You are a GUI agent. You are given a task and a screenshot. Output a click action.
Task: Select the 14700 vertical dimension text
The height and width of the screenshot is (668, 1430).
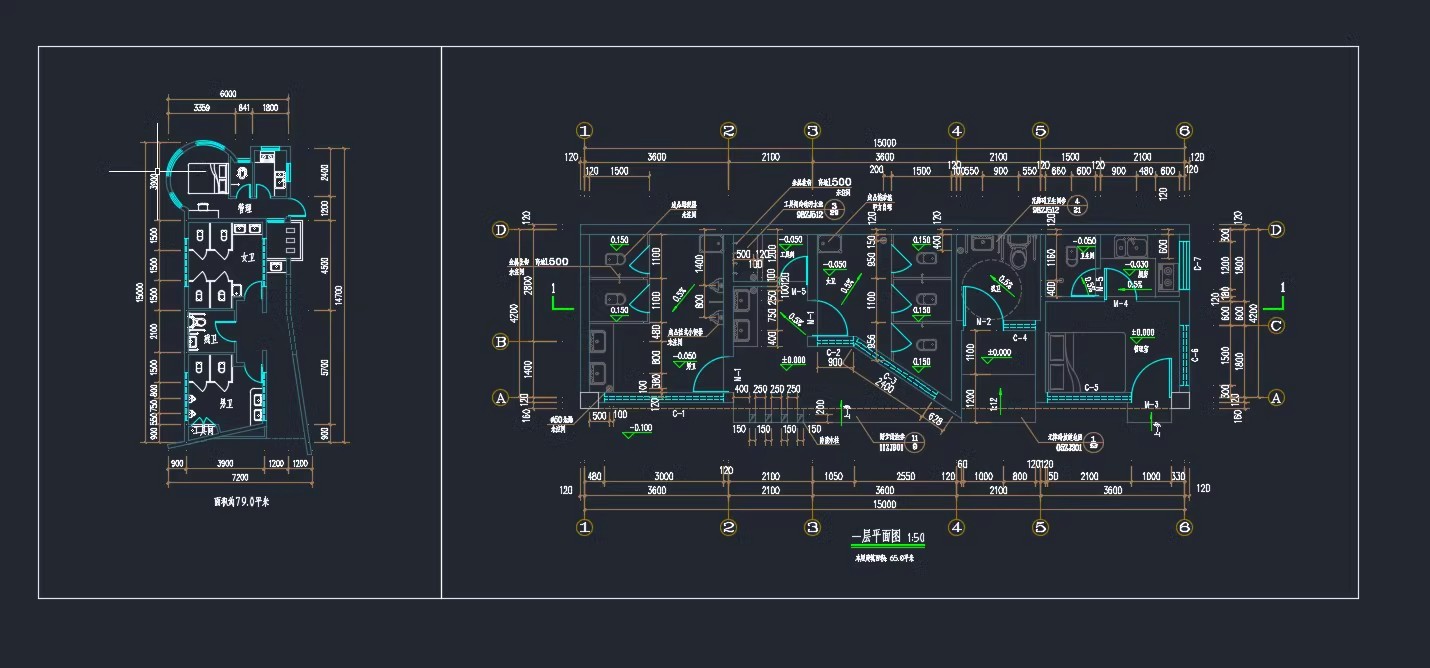339,294
